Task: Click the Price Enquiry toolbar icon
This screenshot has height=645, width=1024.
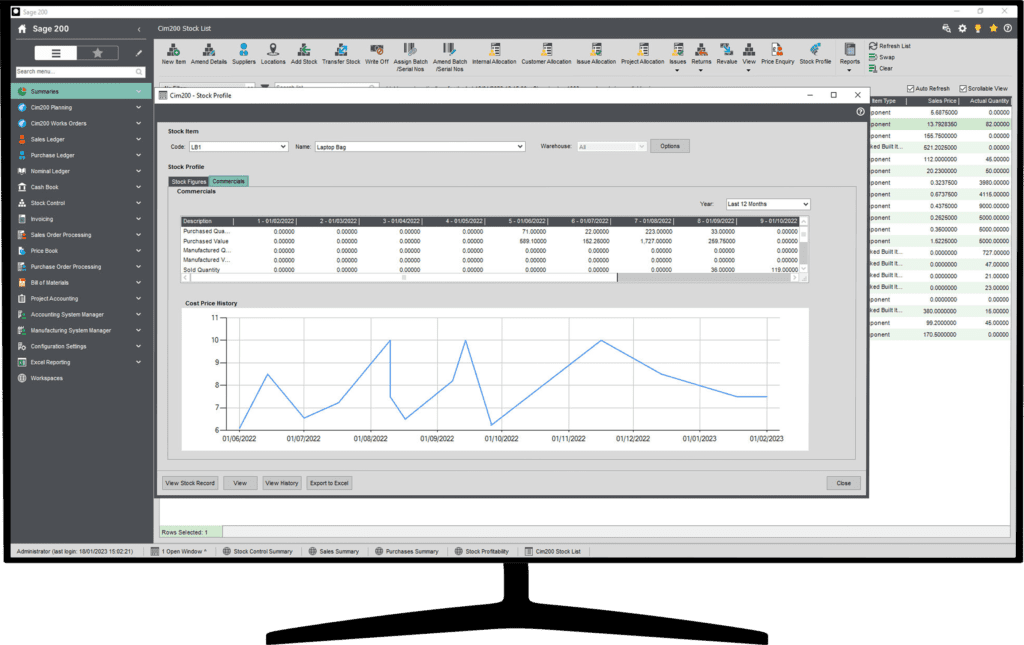Action: (x=780, y=52)
